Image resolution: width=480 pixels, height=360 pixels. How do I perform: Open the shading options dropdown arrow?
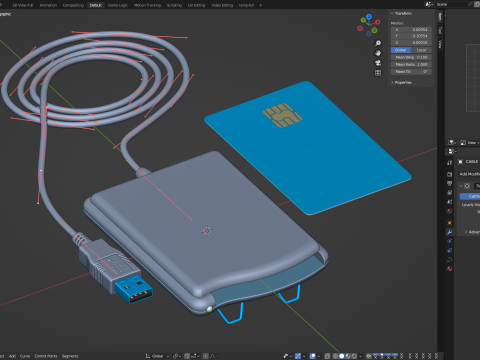point(361,356)
